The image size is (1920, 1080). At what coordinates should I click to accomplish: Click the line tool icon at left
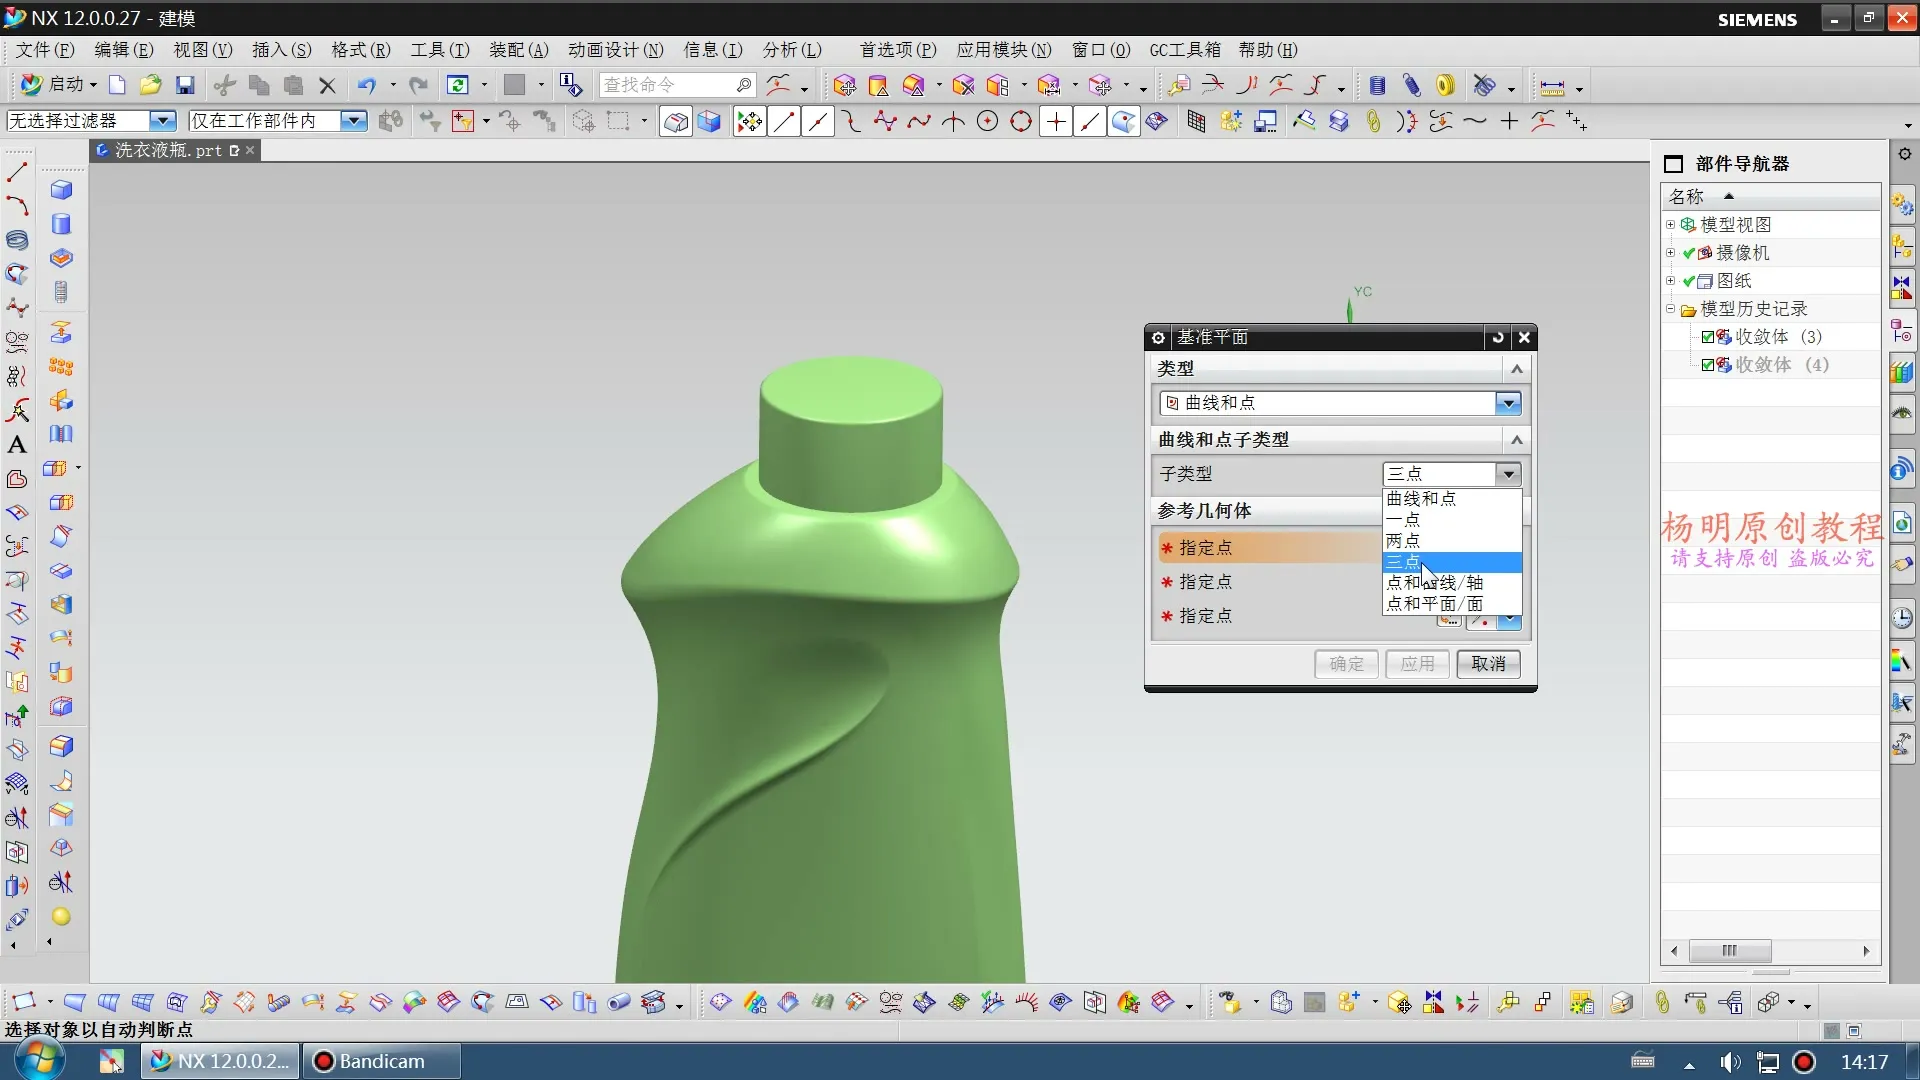pyautogui.click(x=17, y=172)
